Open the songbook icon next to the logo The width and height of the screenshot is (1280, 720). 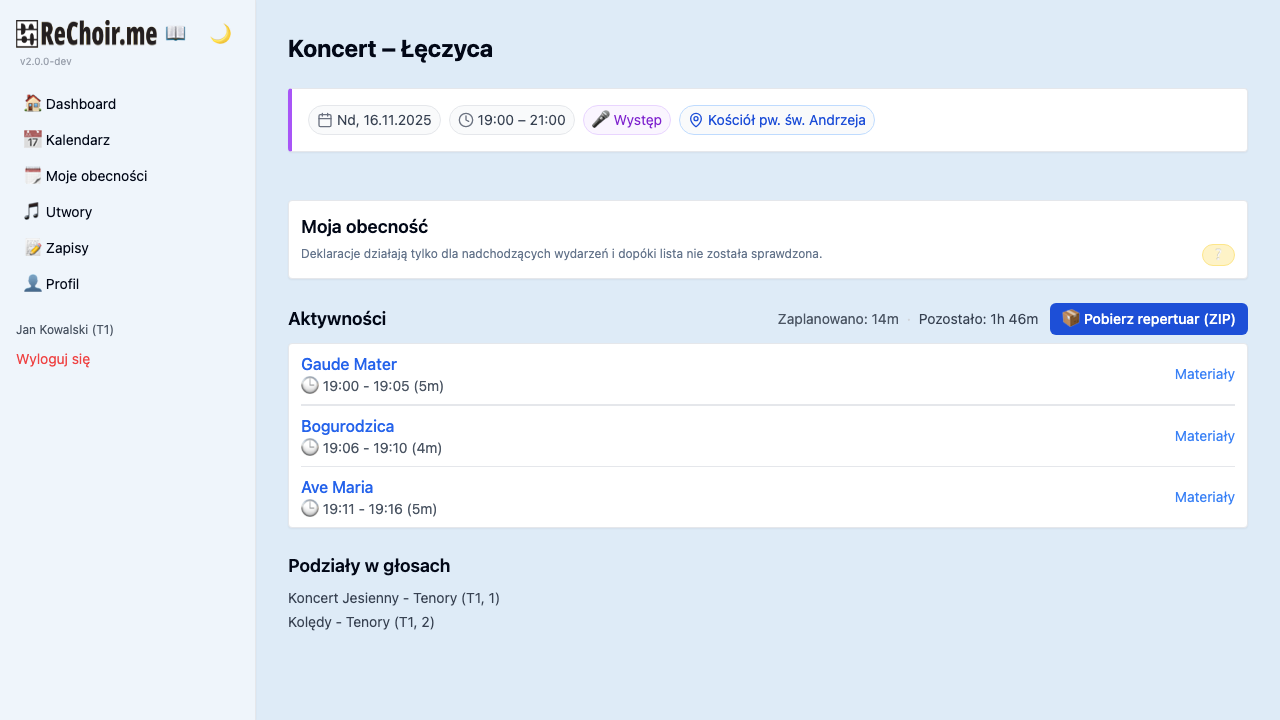click(x=176, y=32)
